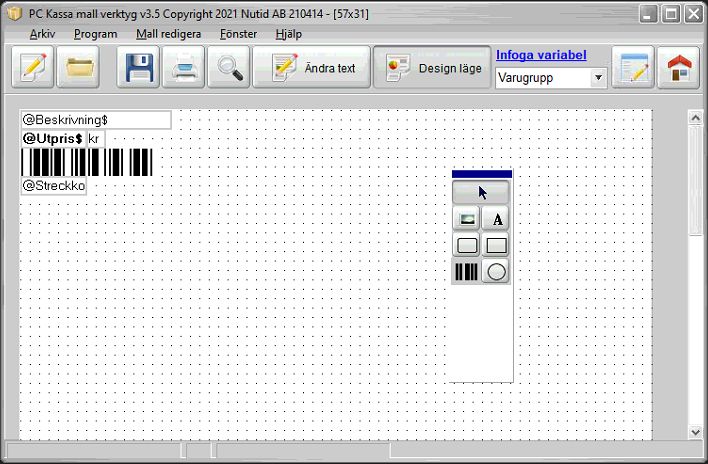
Task: Select the rounded rectangle tool
Action: tap(467, 245)
